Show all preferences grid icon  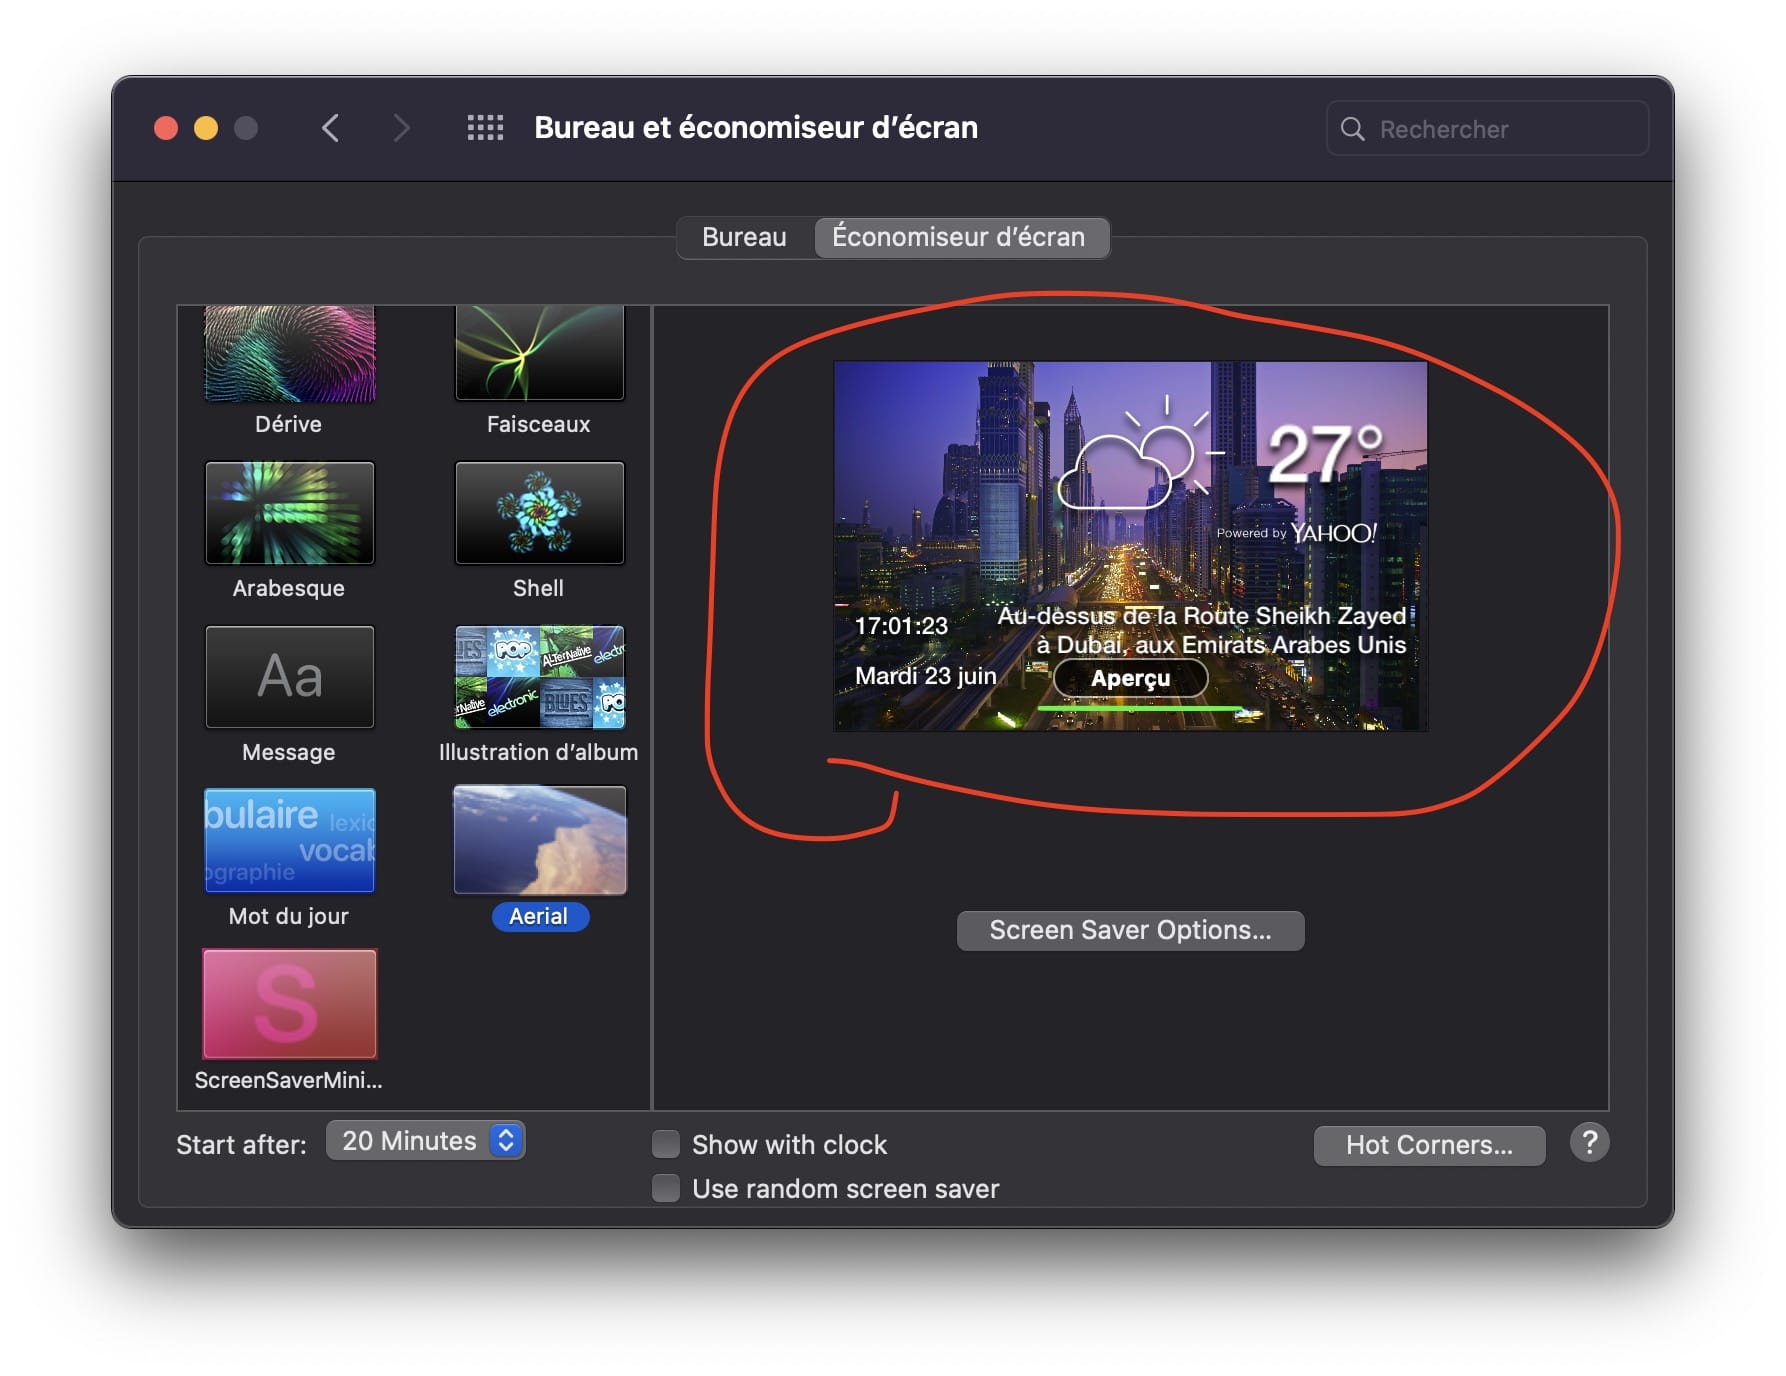coord(485,128)
